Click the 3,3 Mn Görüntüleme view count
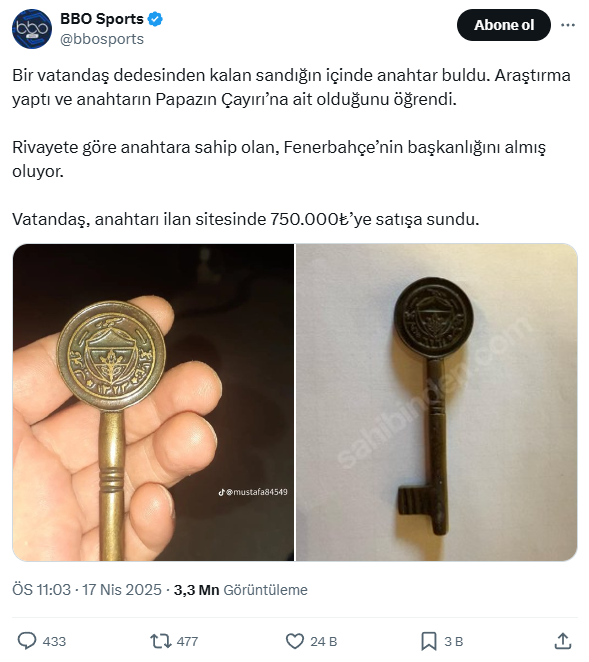The image size is (589, 662). (241, 590)
